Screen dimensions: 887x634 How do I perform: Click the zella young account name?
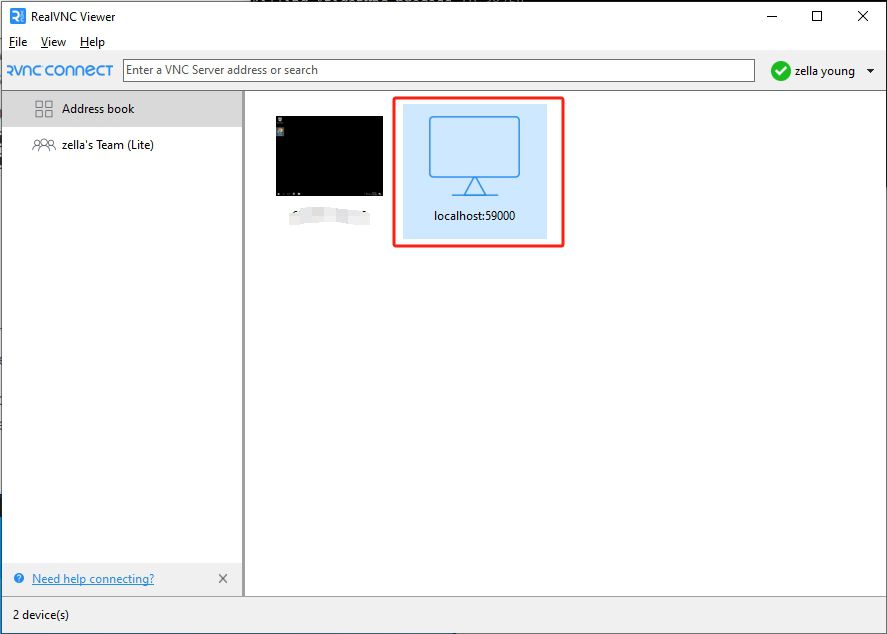coord(824,71)
